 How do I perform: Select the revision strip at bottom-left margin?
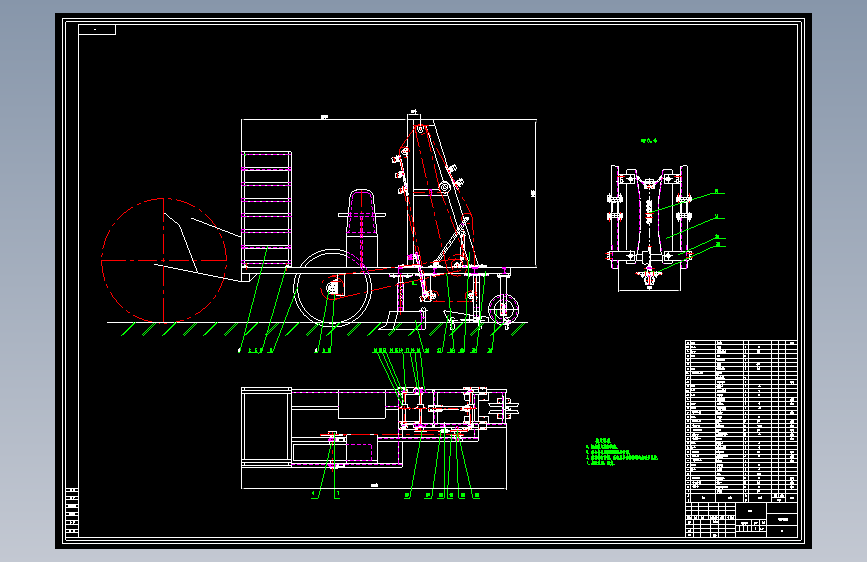(x=72, y=512)
